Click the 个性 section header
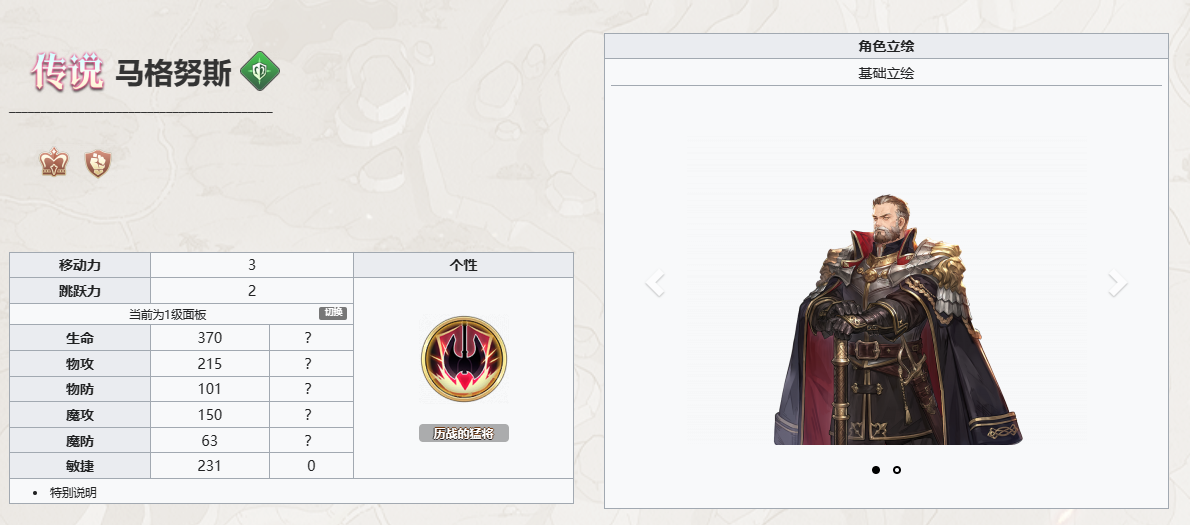 463,266
